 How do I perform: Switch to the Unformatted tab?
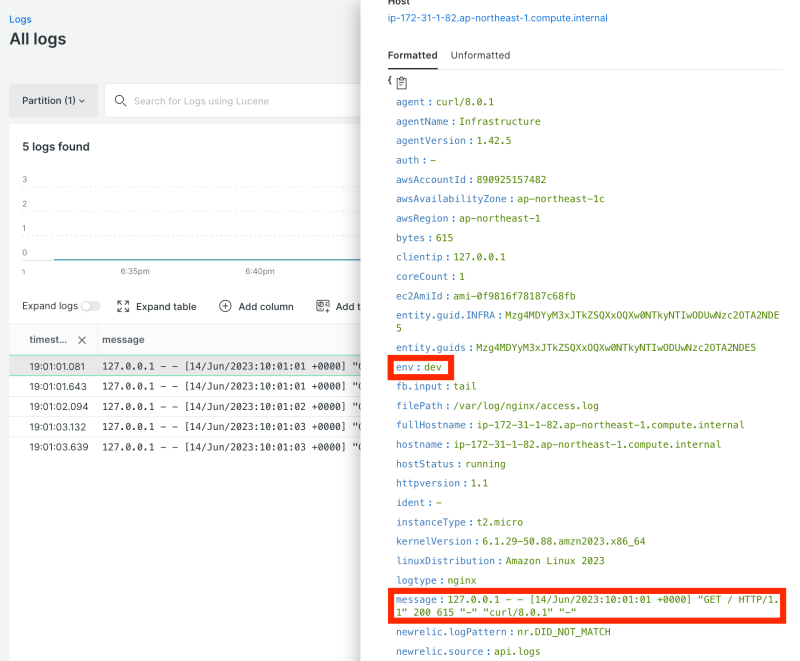480,56
